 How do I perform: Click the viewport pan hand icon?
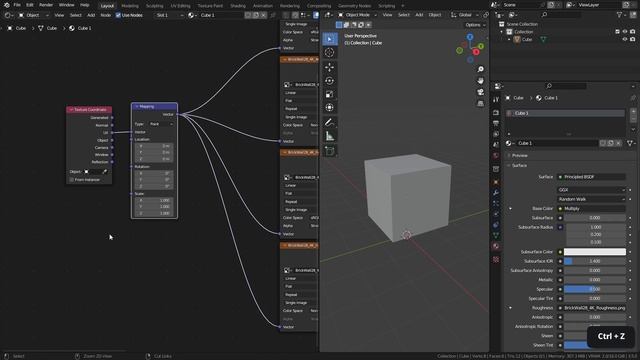coord(480,81)
